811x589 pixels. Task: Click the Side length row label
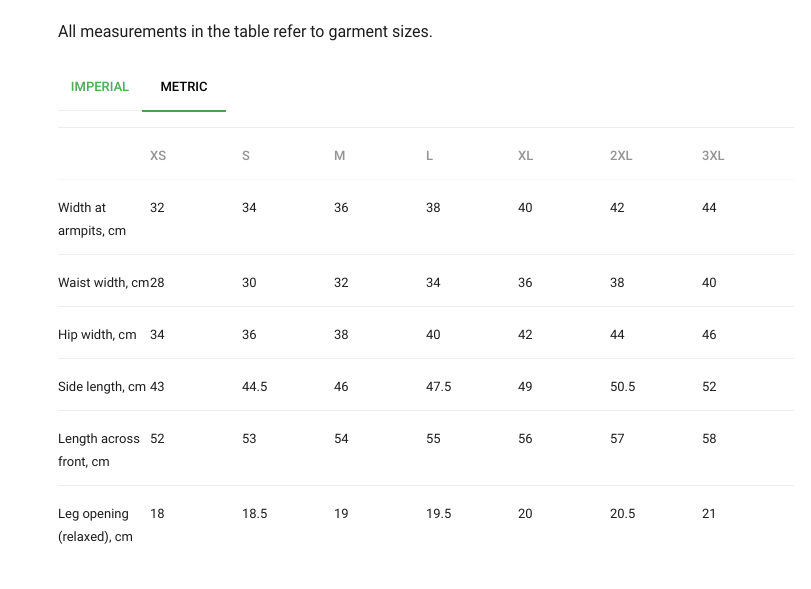pyautogui.click(x=102, y=387)
